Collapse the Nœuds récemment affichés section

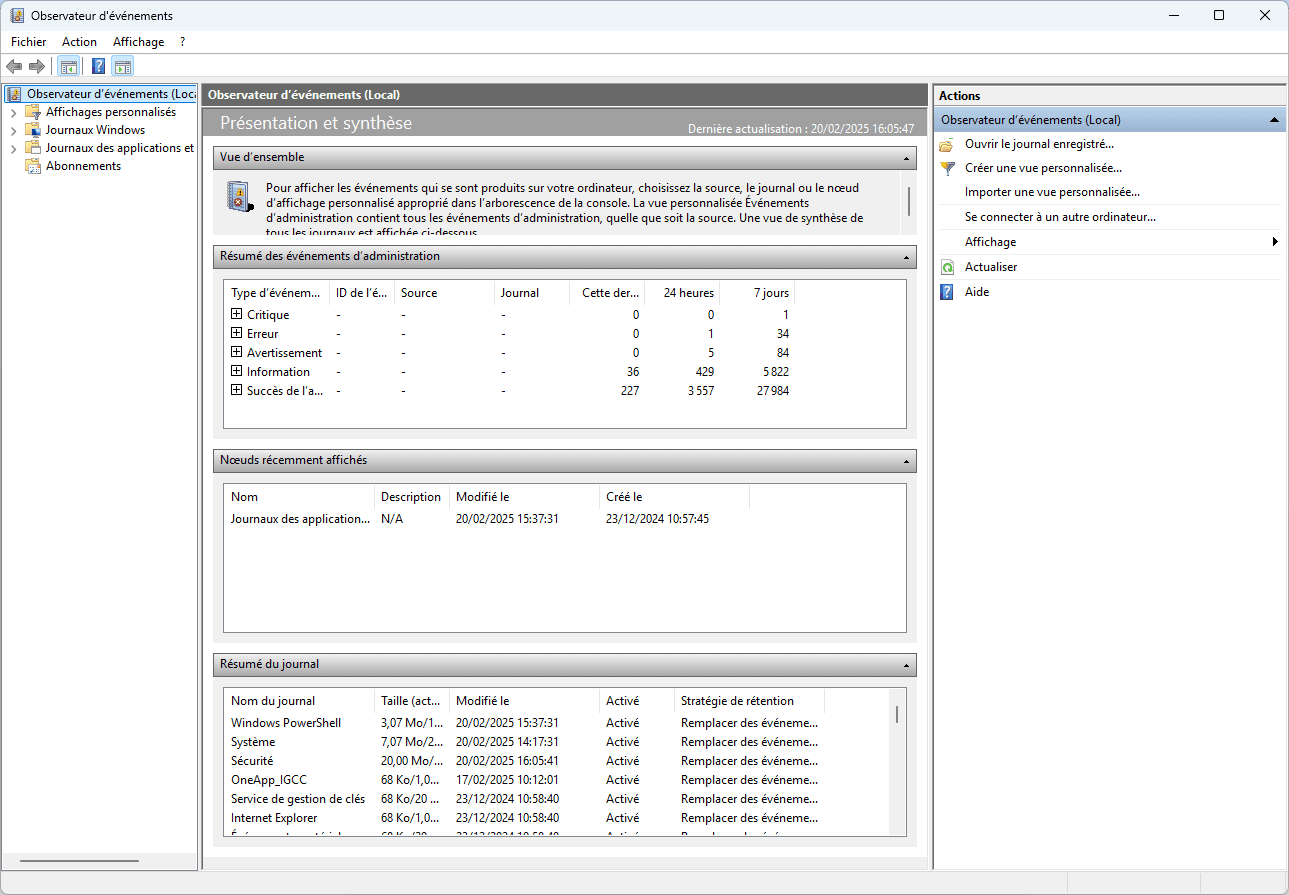(907, 461)
